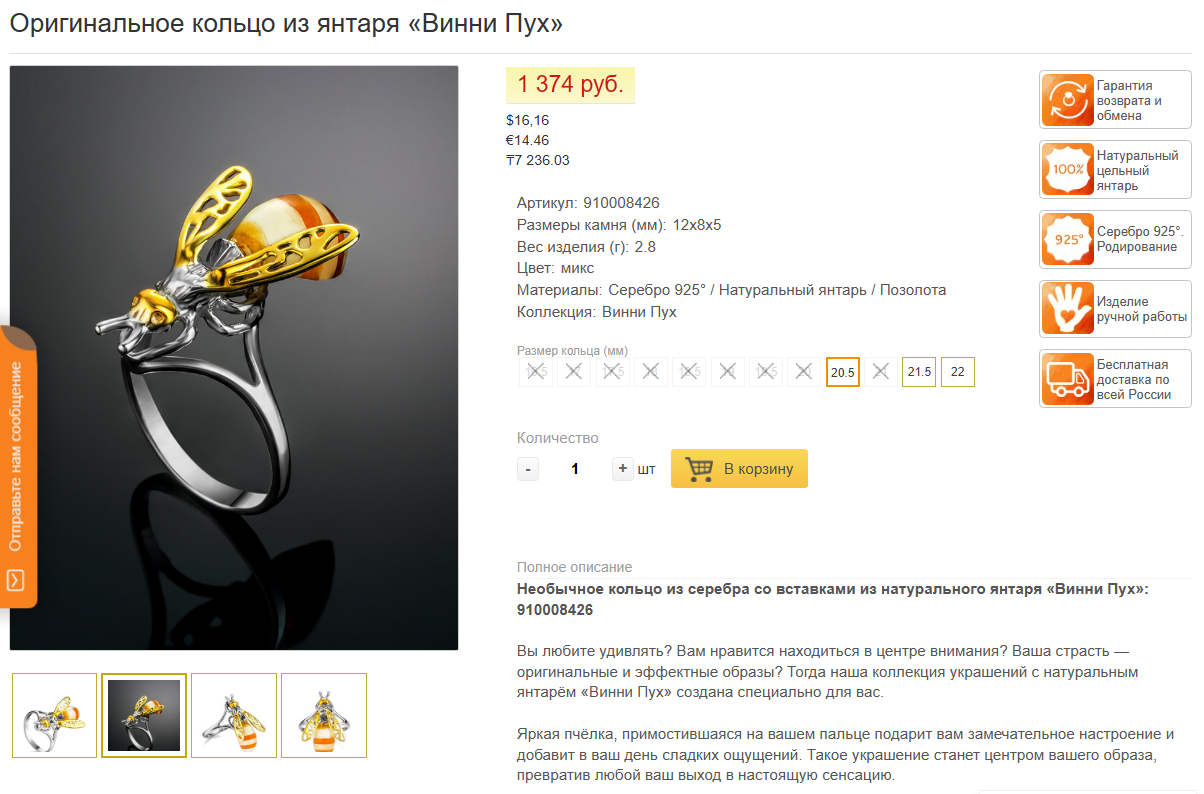Select ring size 20.5
This screenshot has width=1204, height=794.
[843, 372]
